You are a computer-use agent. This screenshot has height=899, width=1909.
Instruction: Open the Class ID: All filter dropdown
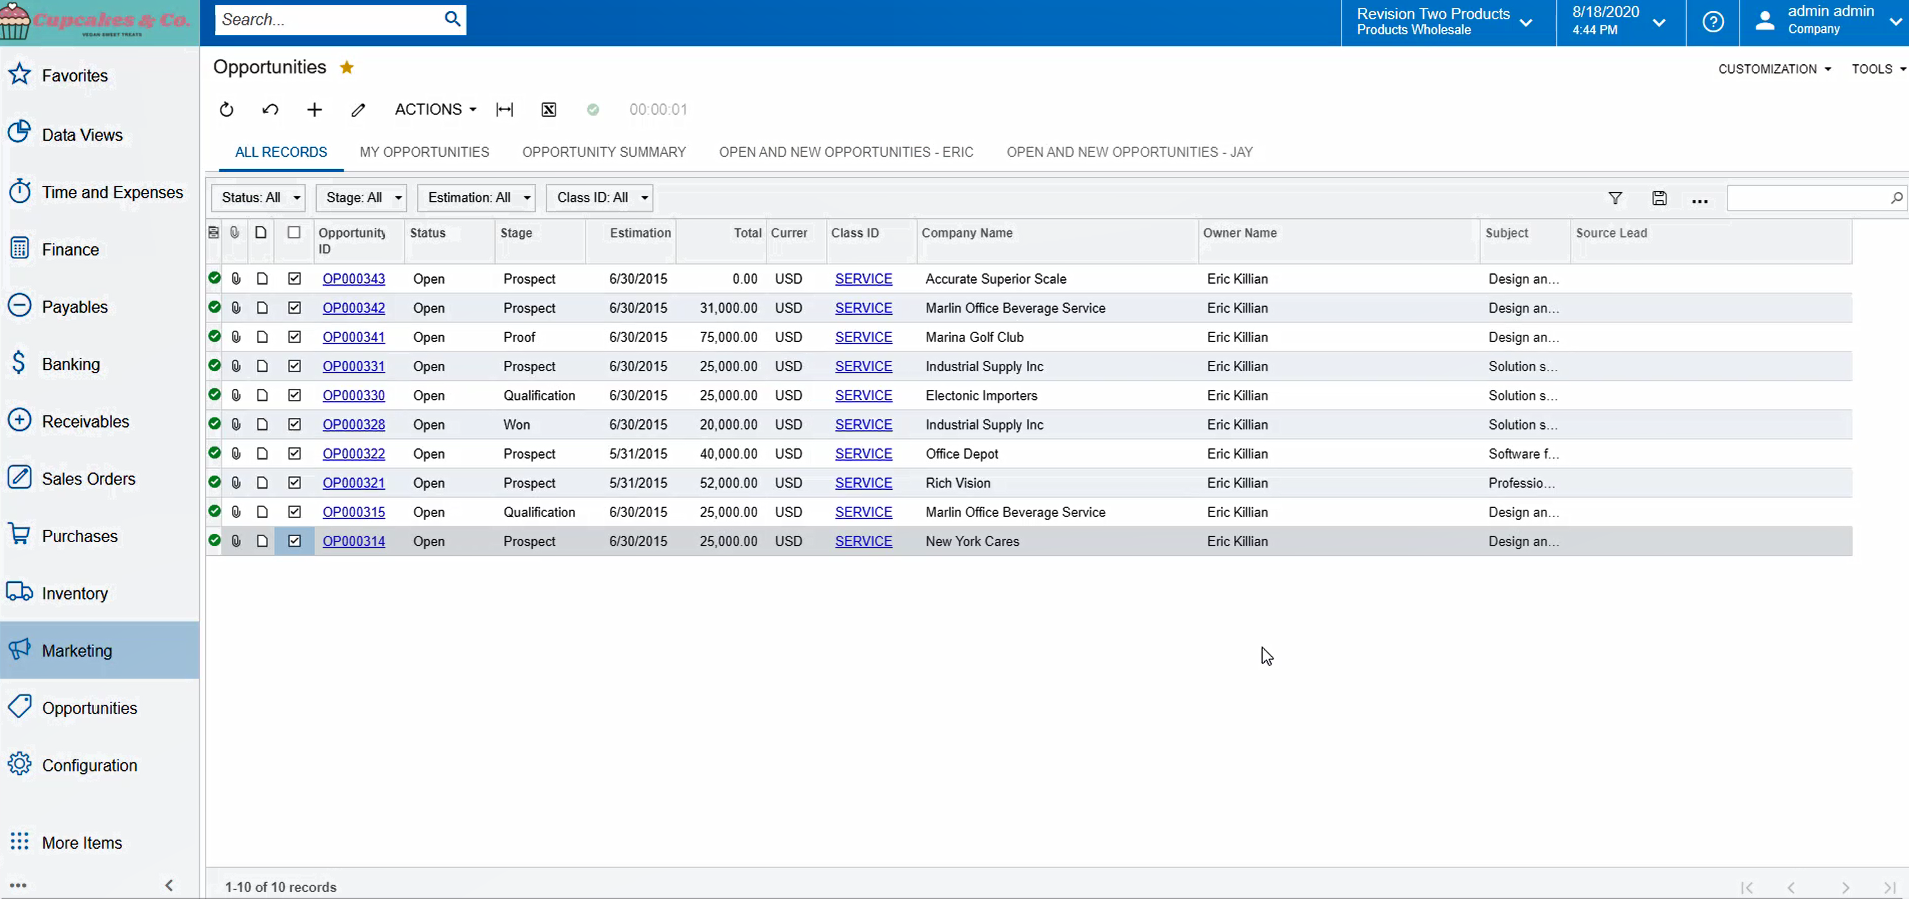[x=600, y=198]
